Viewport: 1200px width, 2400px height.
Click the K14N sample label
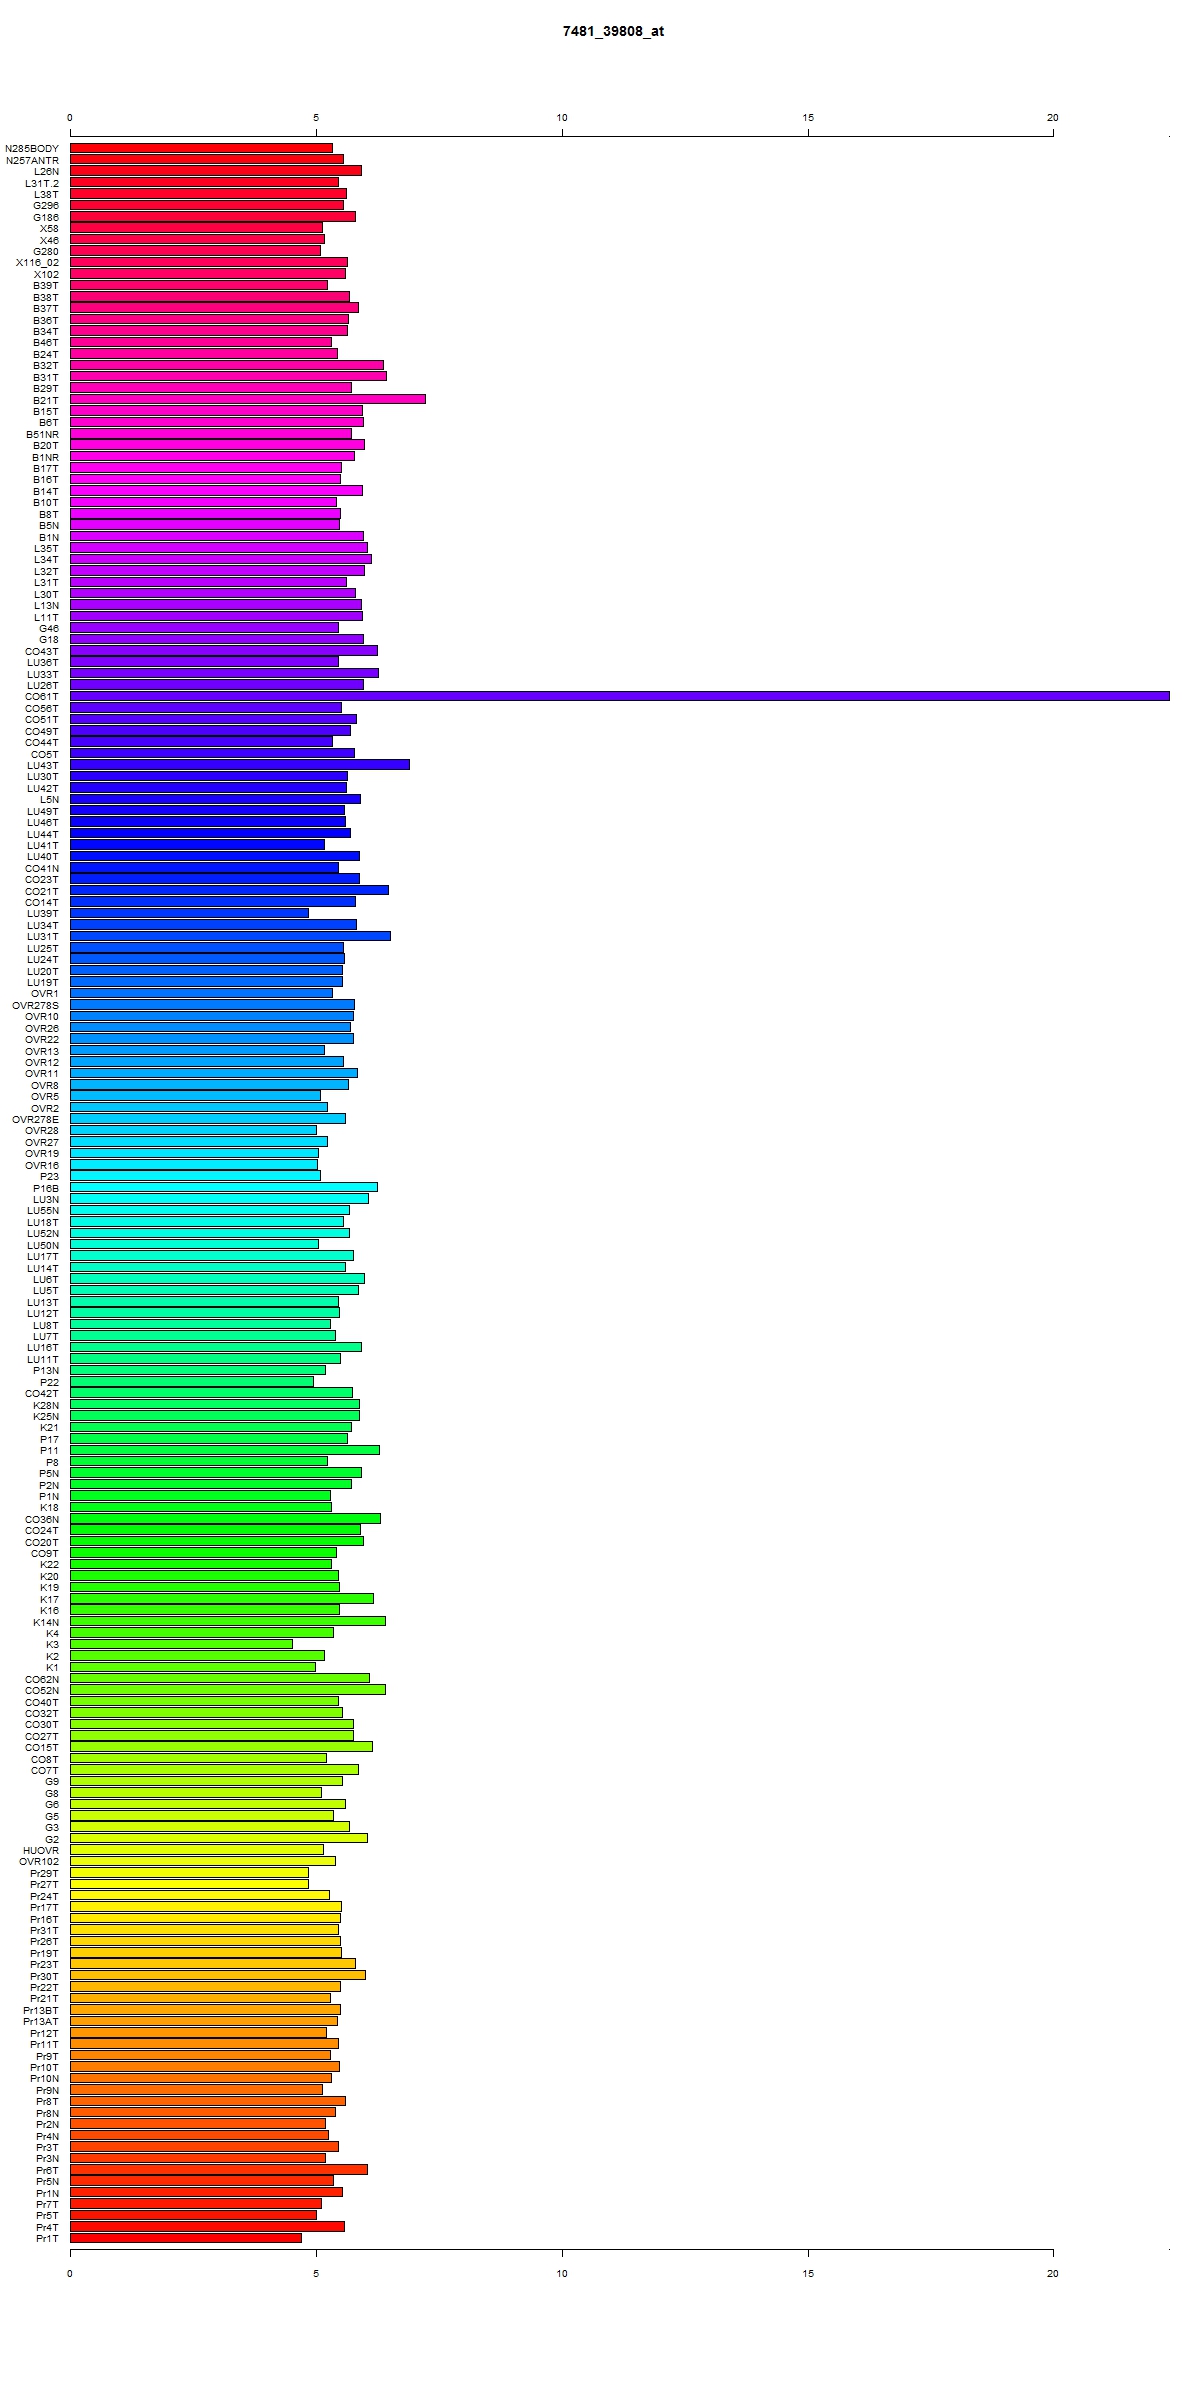[x=46, y=1622]
